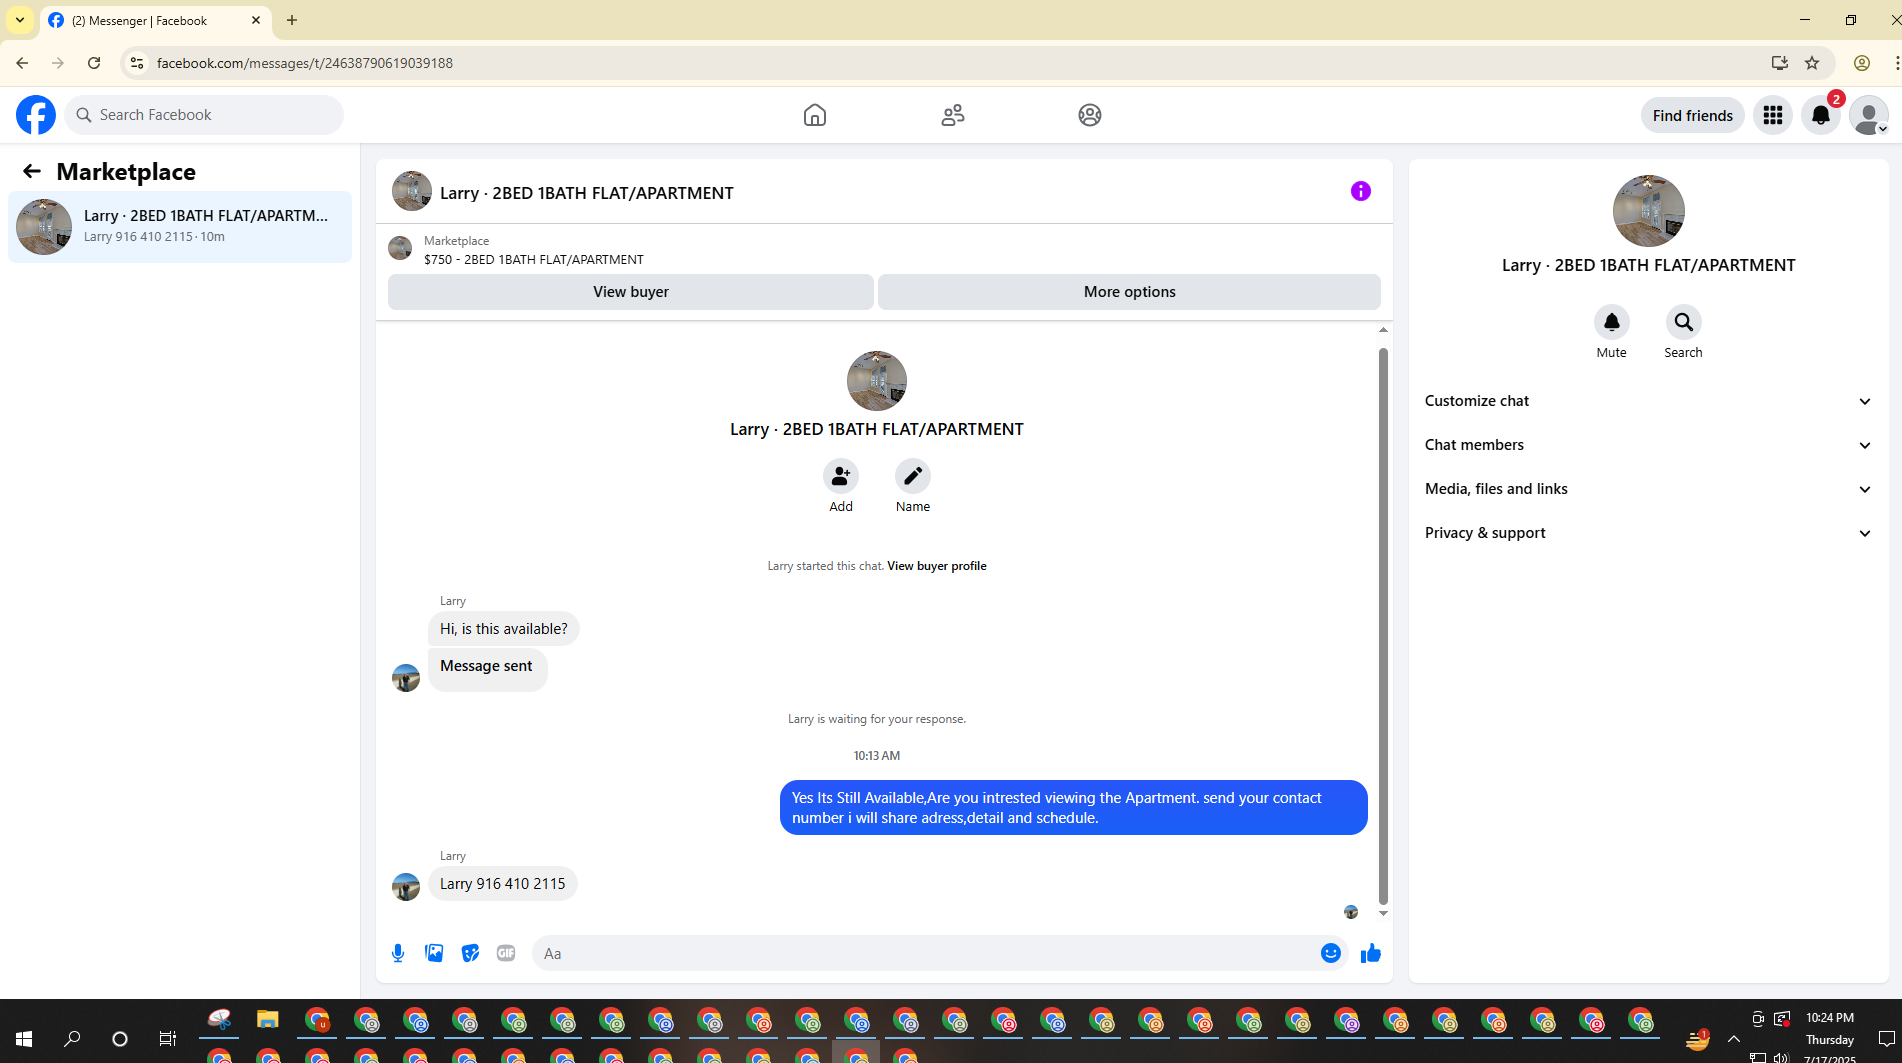The image size is (1902, 1063).
Task: Open the Friends icon in top navigation
Action: [953, 115]
